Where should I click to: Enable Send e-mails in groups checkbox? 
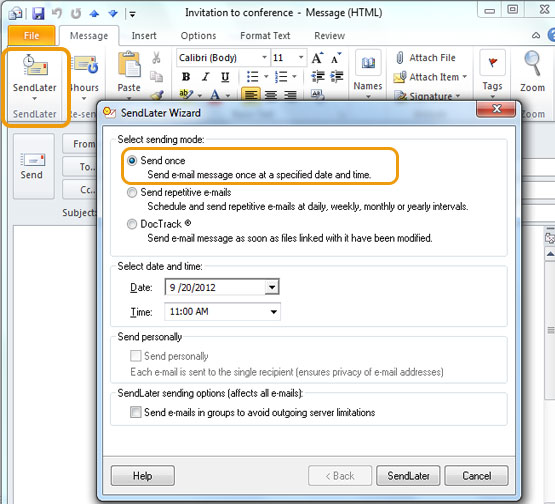tap(136, 412)
